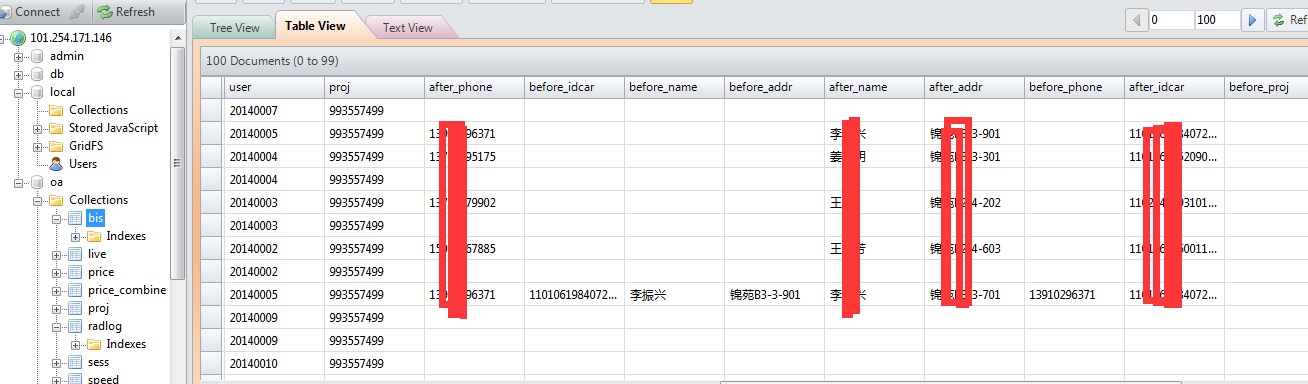Collapse the local database node
Screen dimensions: 1308x384
(x=18, y=92)
